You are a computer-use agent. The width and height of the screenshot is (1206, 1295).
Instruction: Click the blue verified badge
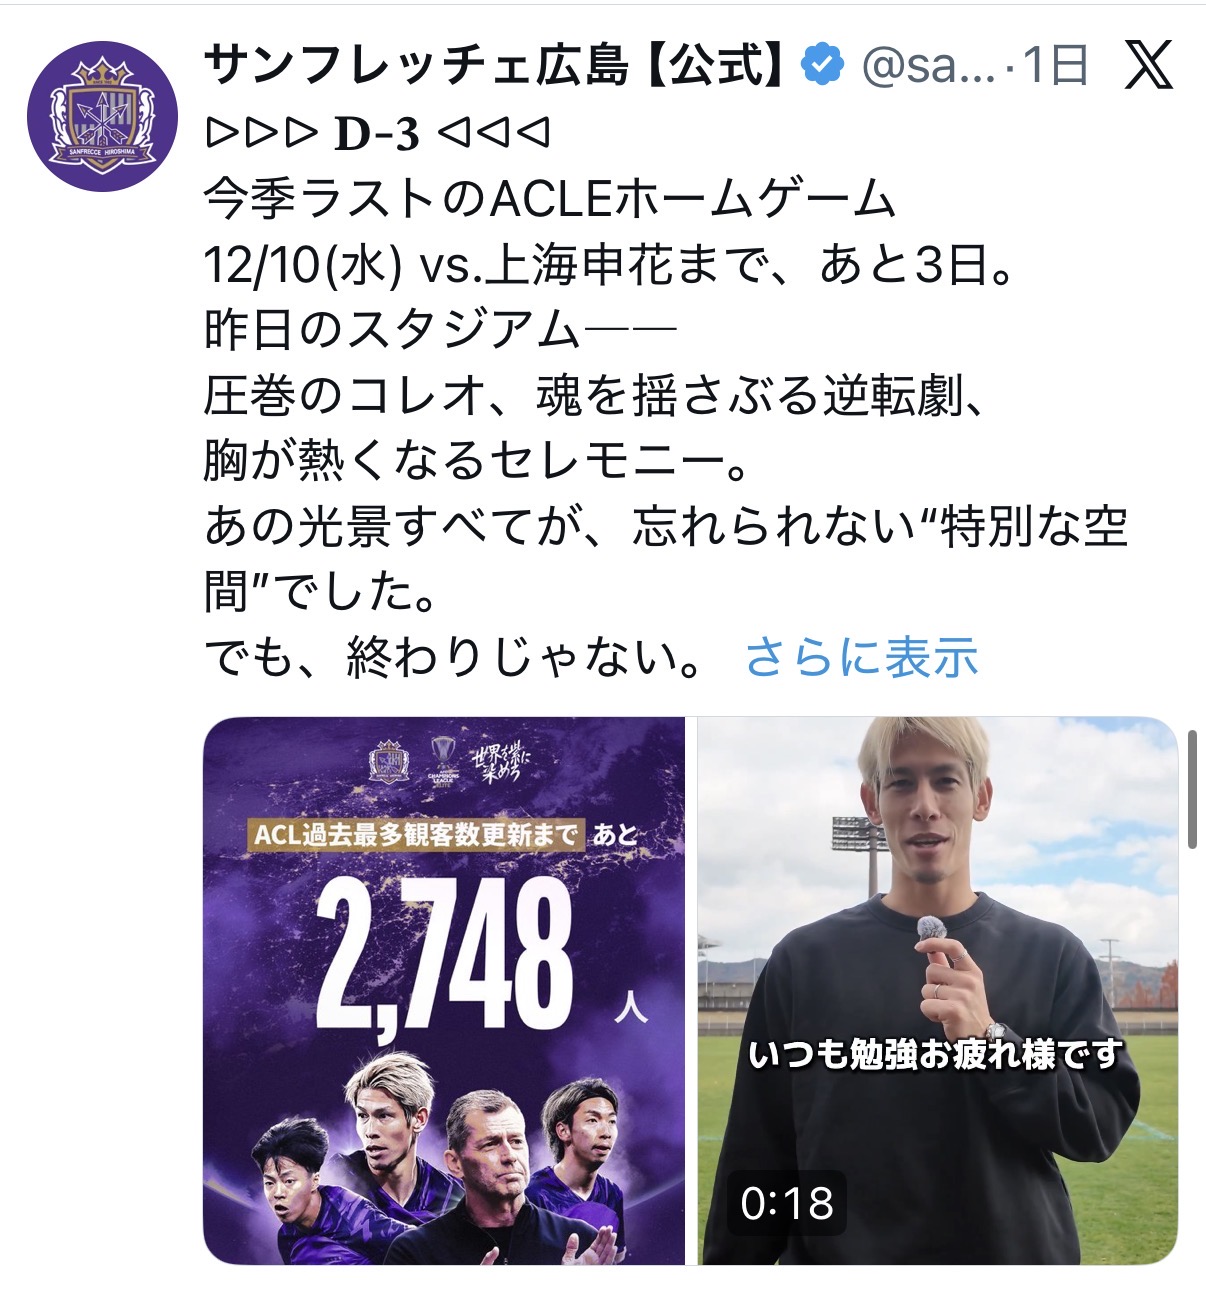[822, 66]
